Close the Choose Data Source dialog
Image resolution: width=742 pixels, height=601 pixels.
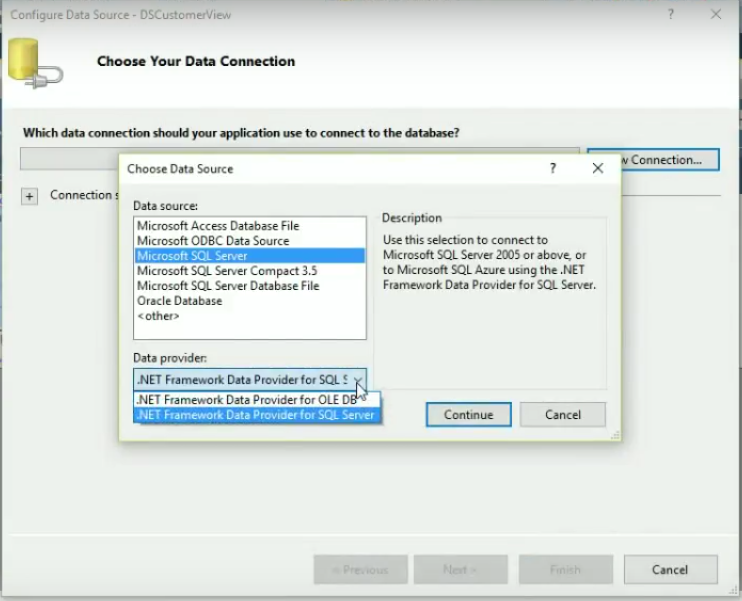point(598,168)
